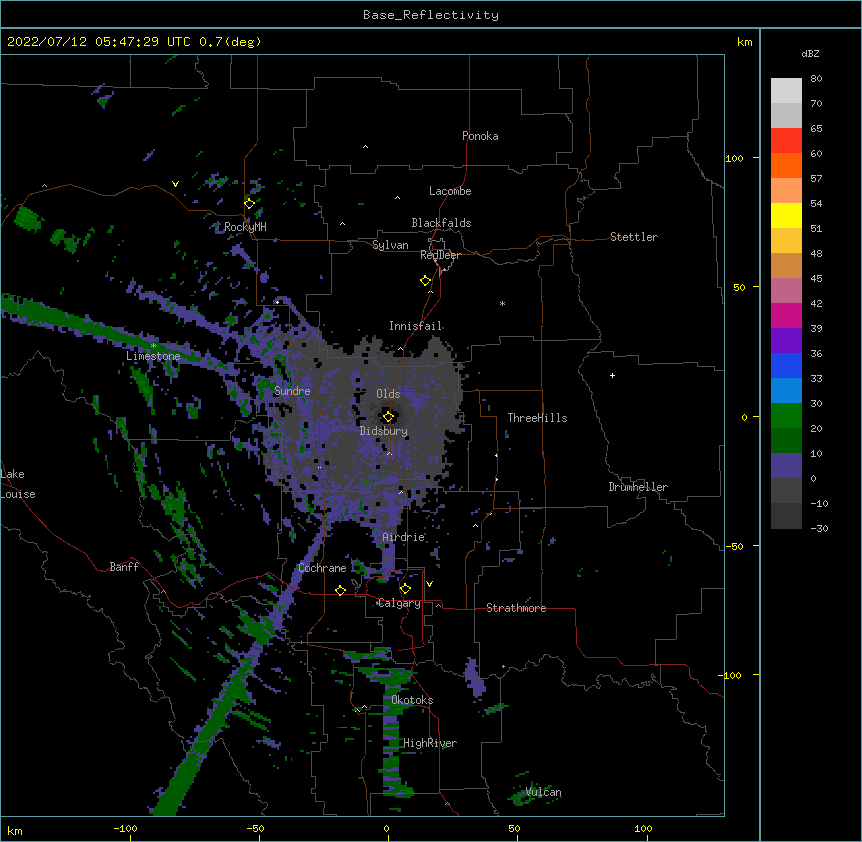Select the green 30 dBZ legend color
The image size is (862, 842).
[786, 416]
